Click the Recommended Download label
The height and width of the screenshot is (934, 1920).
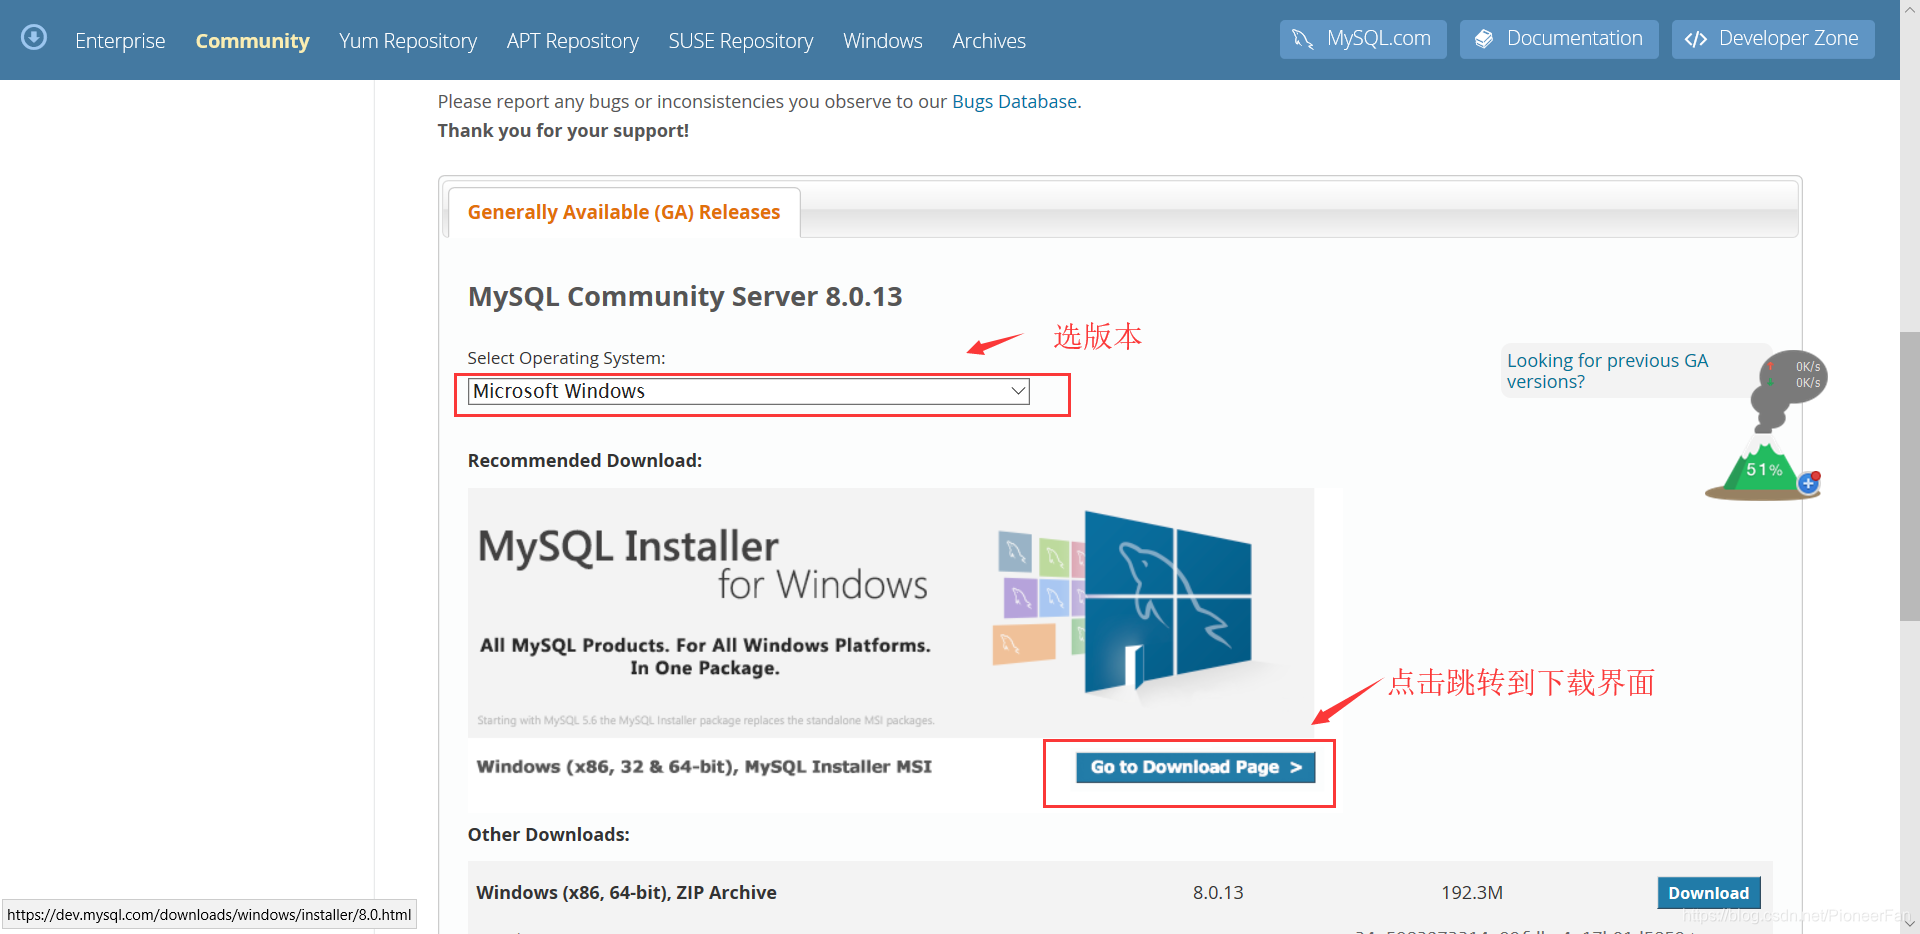tap(585, 461)
